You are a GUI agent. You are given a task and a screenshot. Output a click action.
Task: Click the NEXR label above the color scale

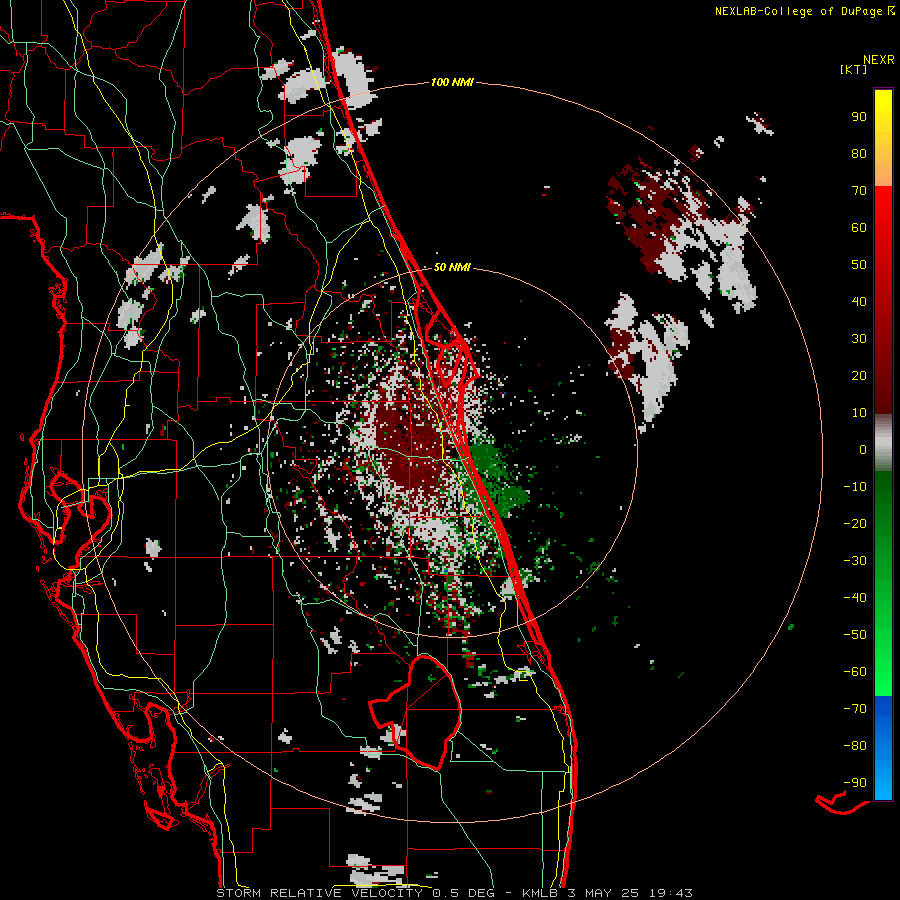879,59
